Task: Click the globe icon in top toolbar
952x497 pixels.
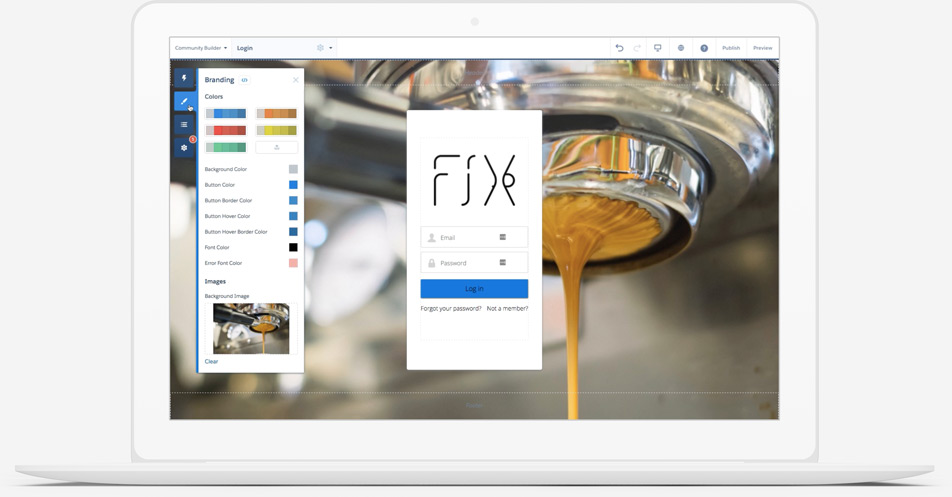Action: pos(681,48)
